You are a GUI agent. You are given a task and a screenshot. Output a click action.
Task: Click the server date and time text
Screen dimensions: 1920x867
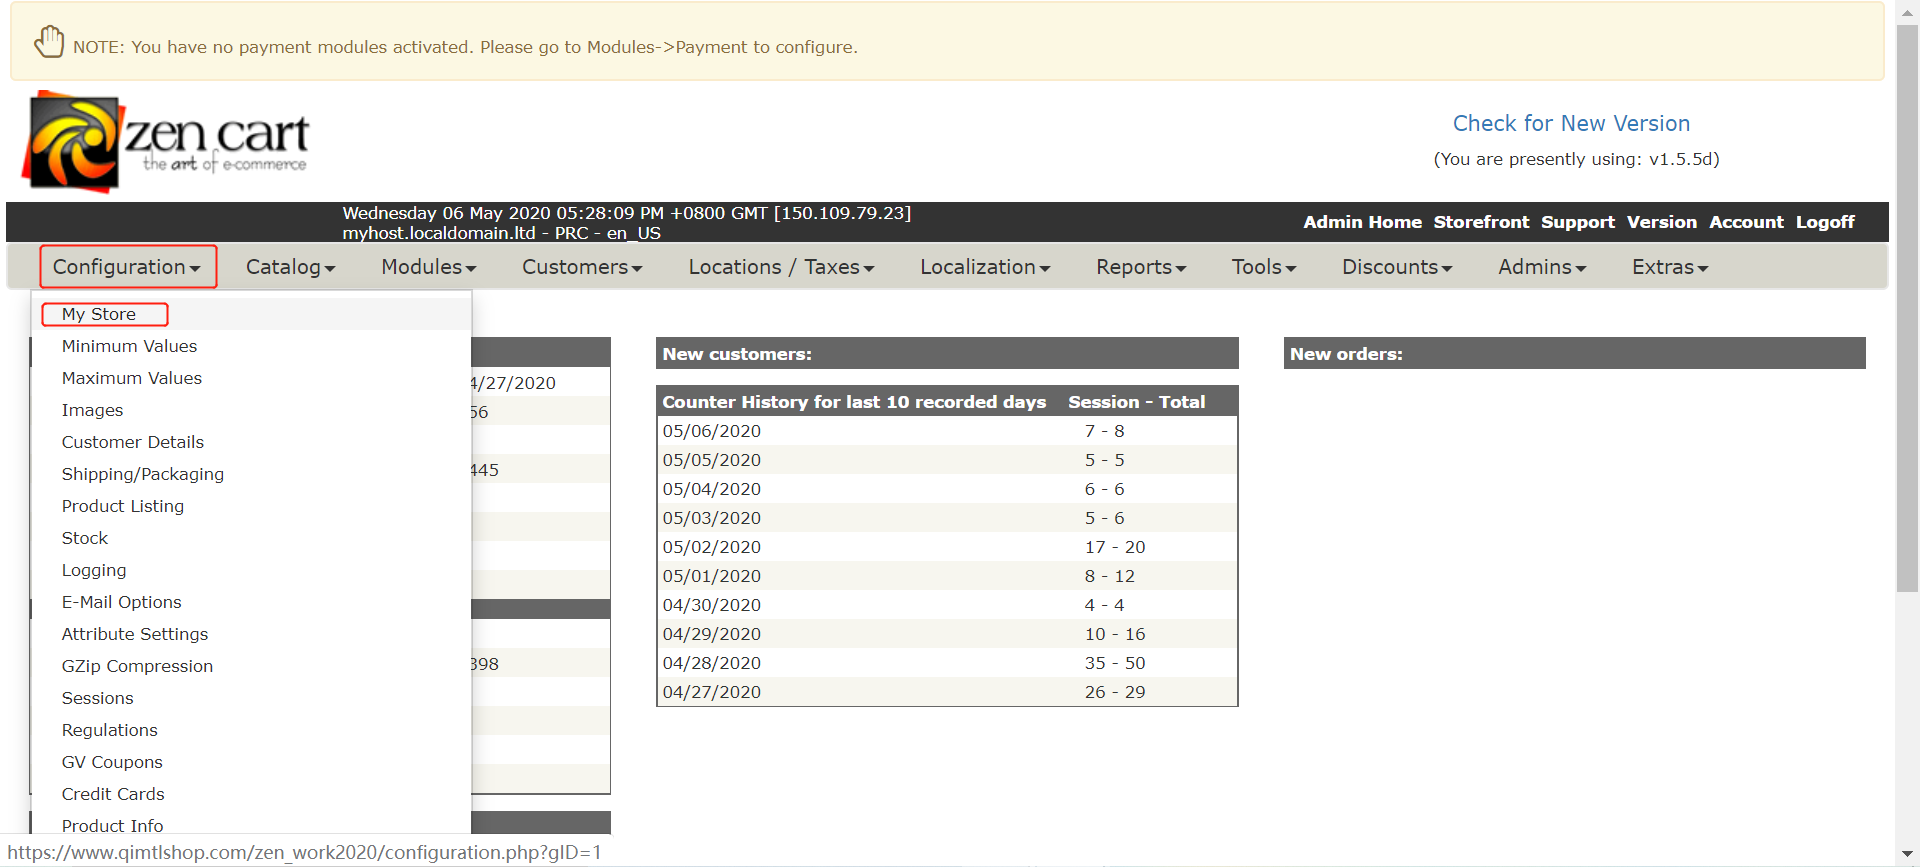(627, 213)
